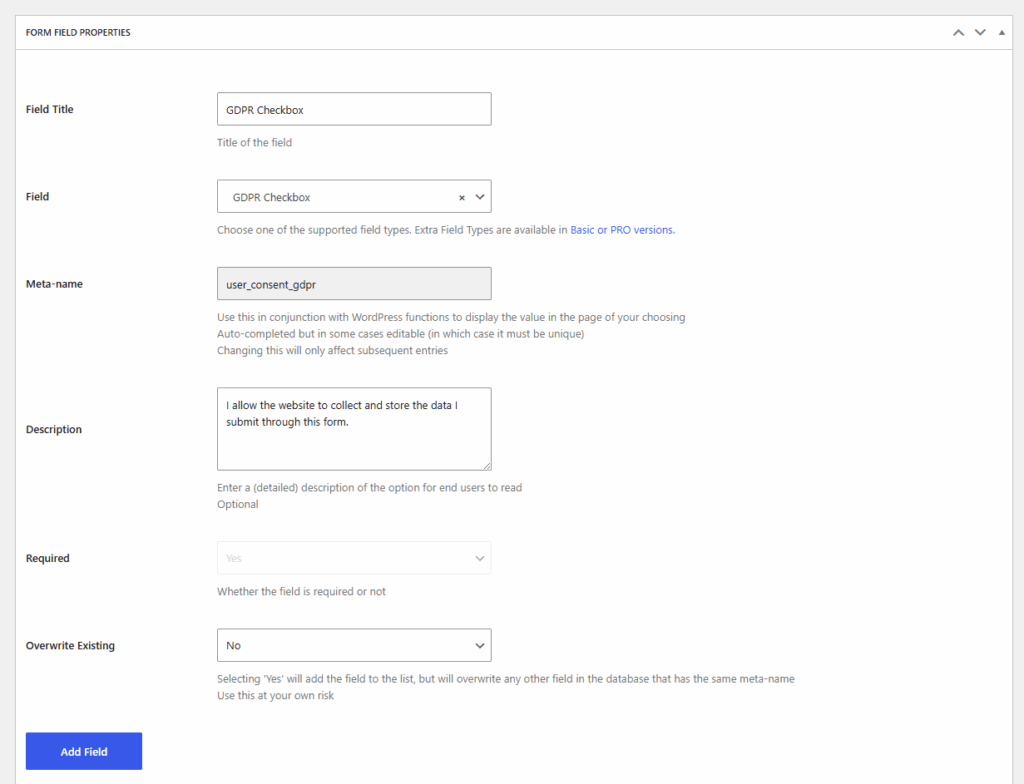This screenshot has width=1024, height=784.
Task: Select the user_consent_gdpr Meta-name field
Action: 354,283
